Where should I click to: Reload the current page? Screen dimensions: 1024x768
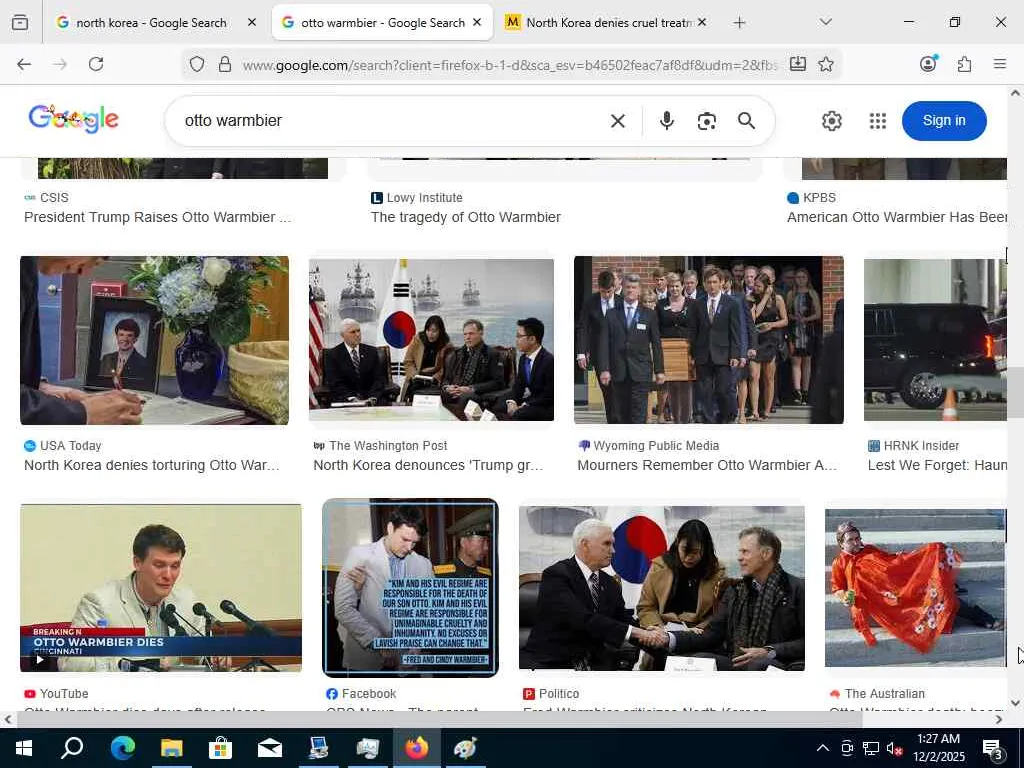96,64
